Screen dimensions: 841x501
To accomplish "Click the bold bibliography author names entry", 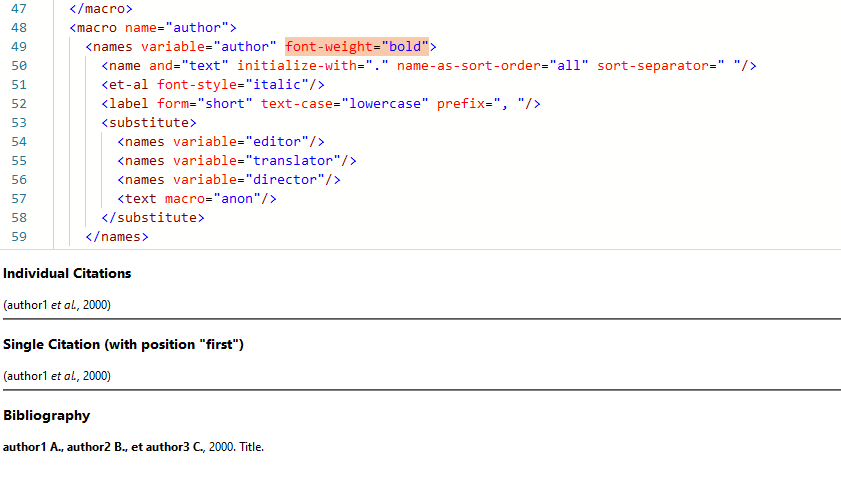I will pos(104,447).
